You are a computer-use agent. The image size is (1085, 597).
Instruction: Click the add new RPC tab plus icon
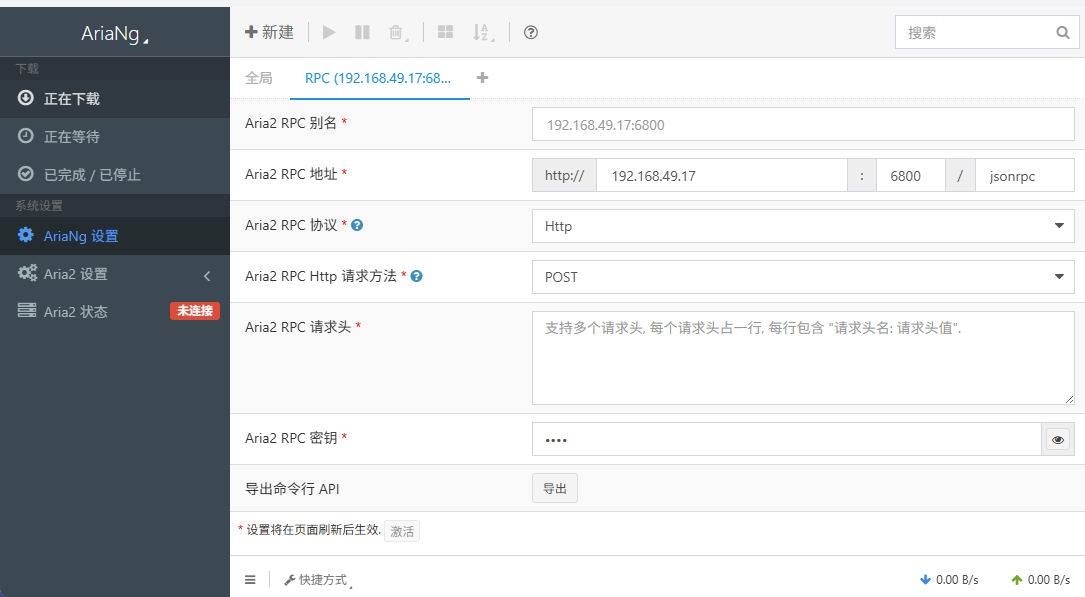482,78
